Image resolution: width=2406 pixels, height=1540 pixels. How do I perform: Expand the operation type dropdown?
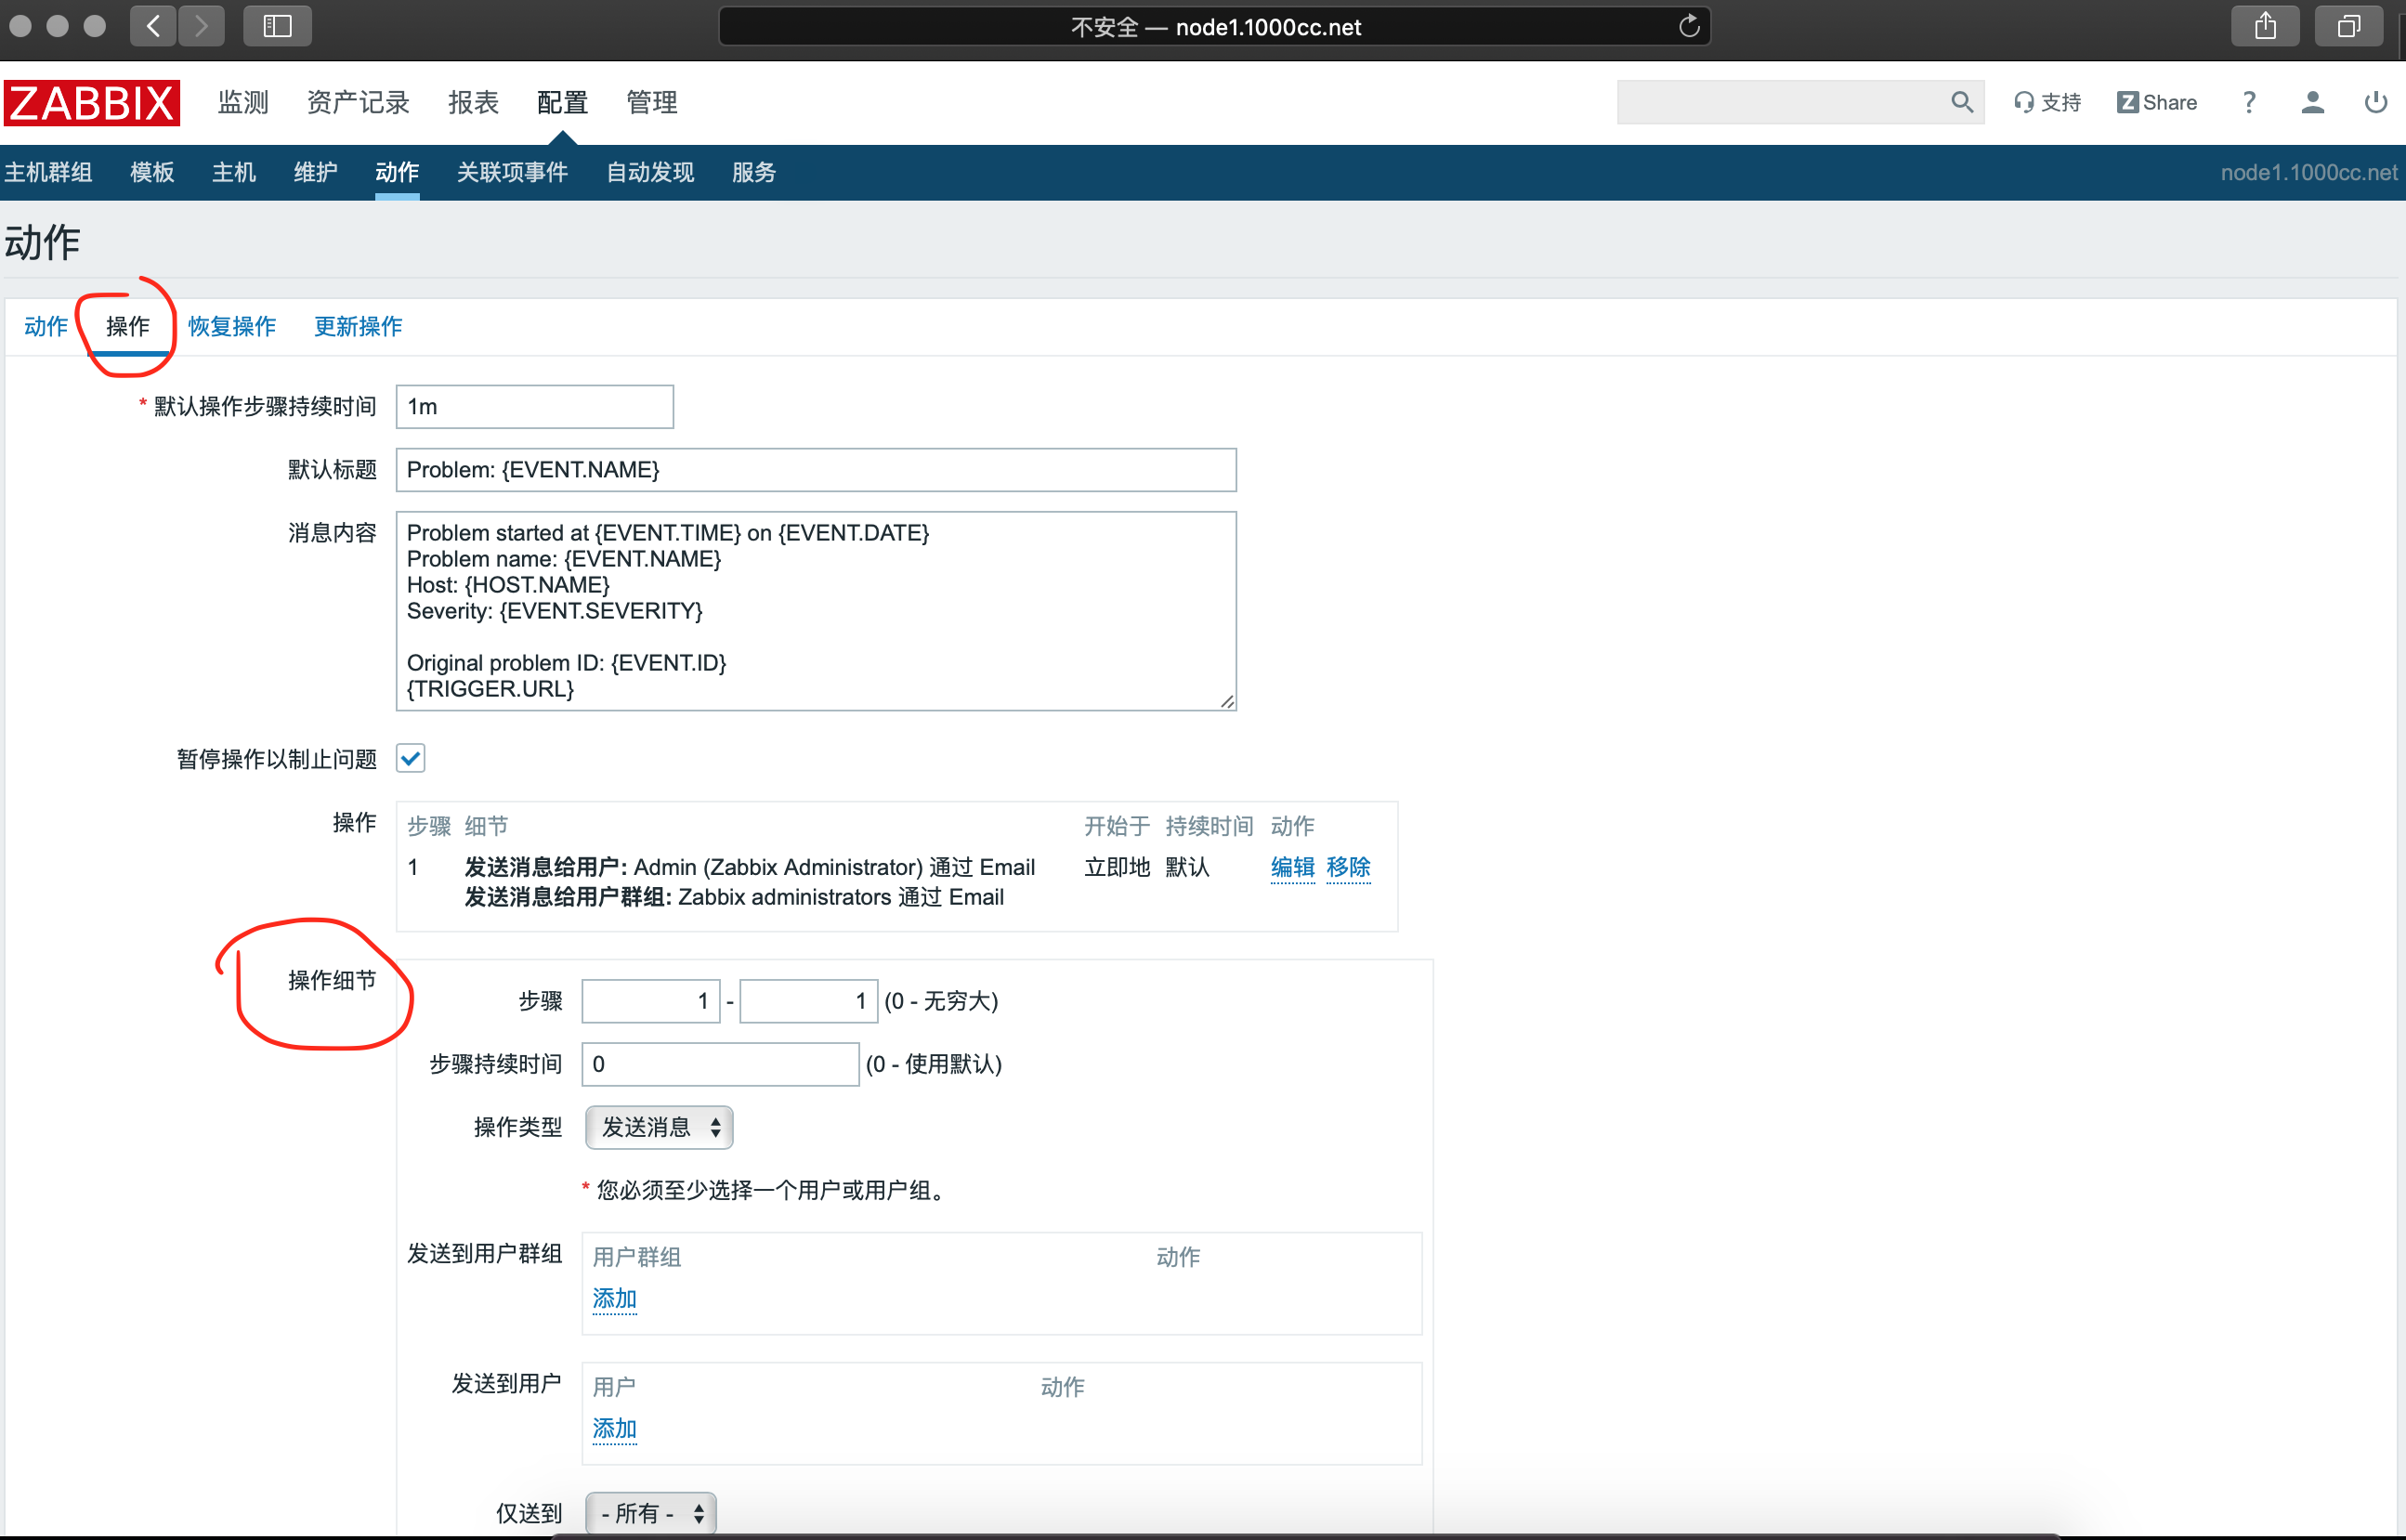click(x=659, y=1127)
